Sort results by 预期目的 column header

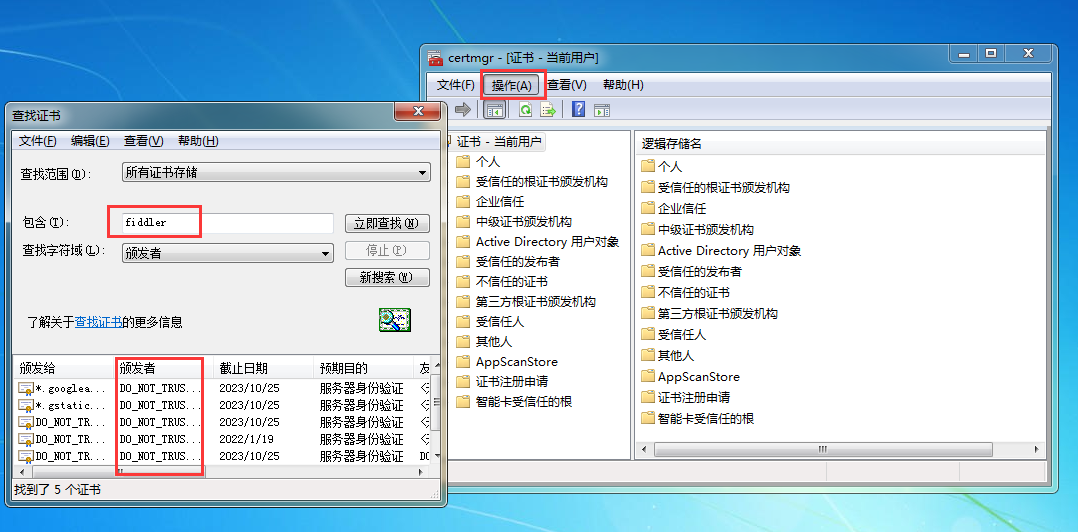[x=362, y=368]
